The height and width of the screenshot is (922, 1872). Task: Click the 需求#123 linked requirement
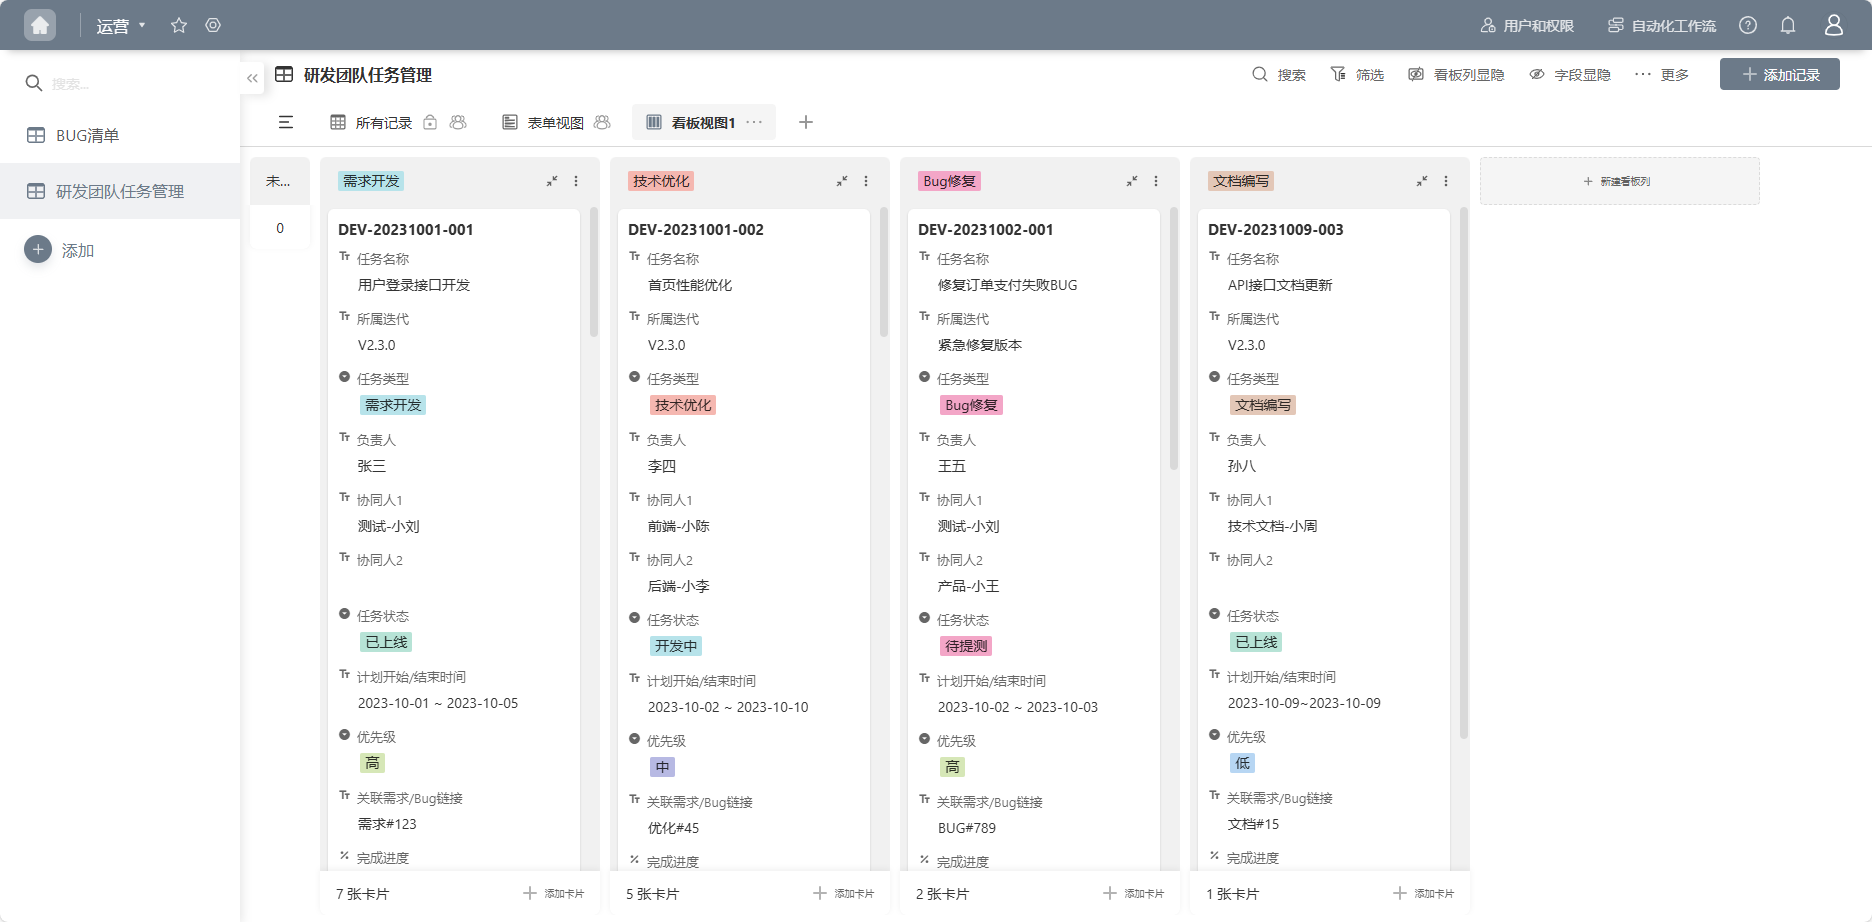pos(387,824)
